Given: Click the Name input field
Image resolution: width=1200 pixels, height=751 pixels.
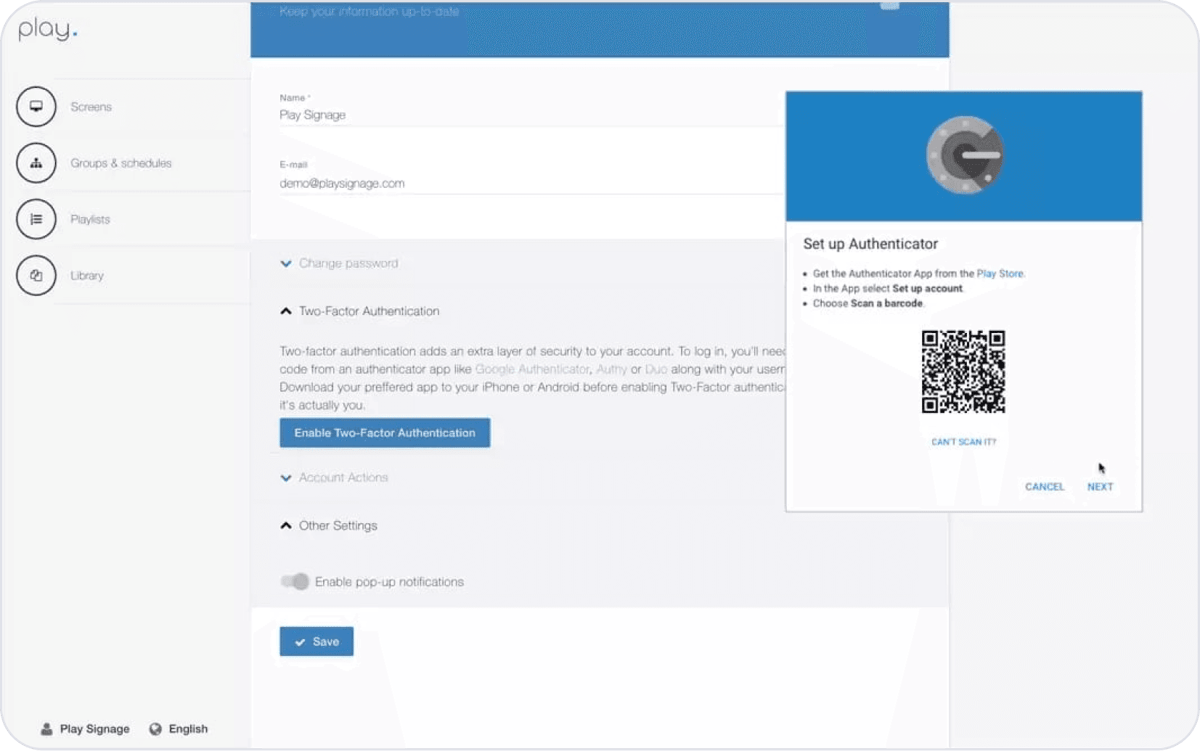Looking at the screenshot, I should click(530, 115).
